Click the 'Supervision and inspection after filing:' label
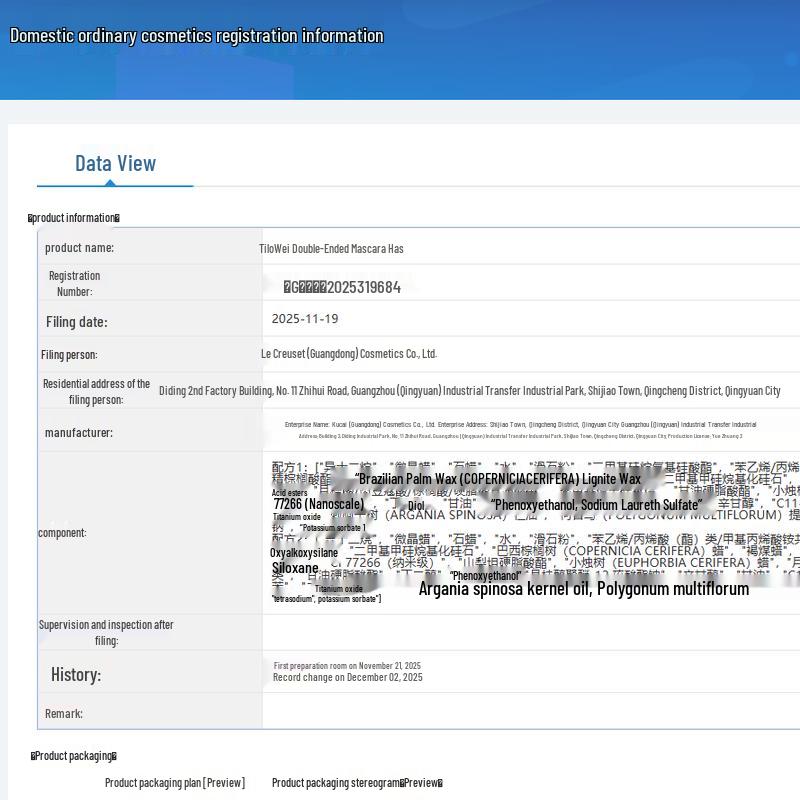This screenshot has height=800, width=800. [x=106, y=633]
